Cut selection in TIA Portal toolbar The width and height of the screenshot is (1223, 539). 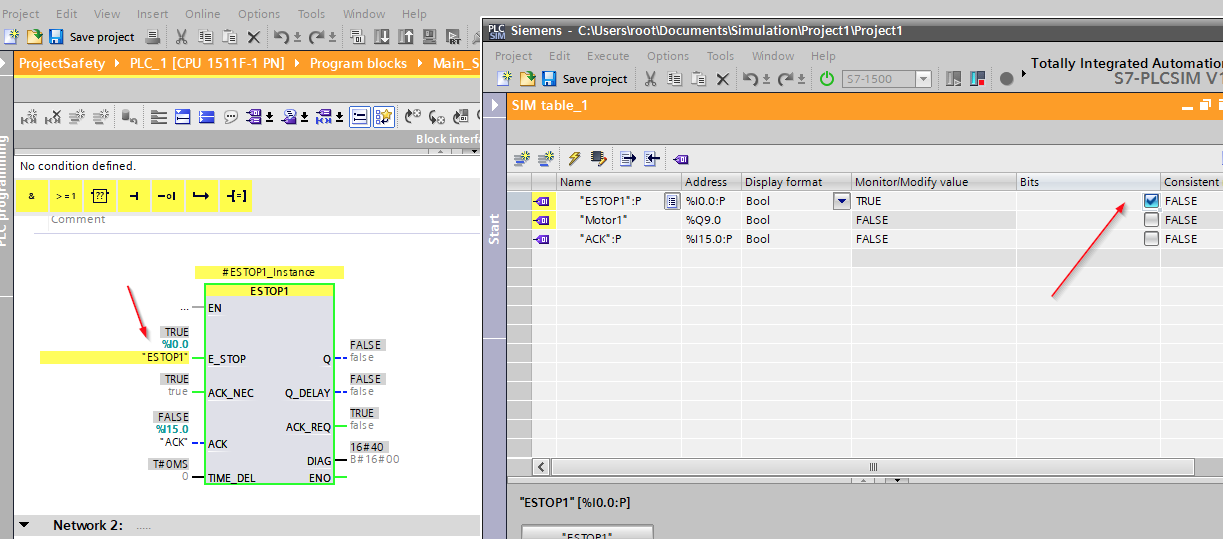(181, 37)
